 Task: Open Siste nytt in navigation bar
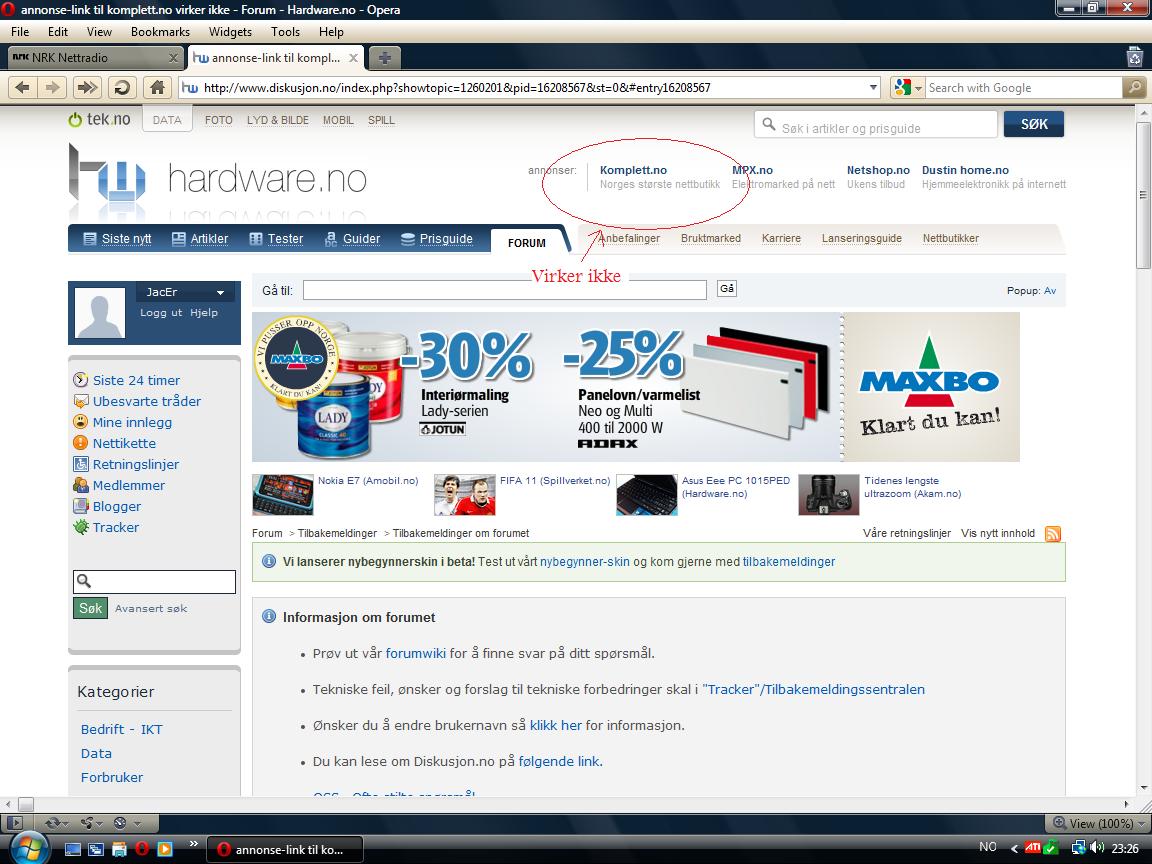click(x=118, y=239)
